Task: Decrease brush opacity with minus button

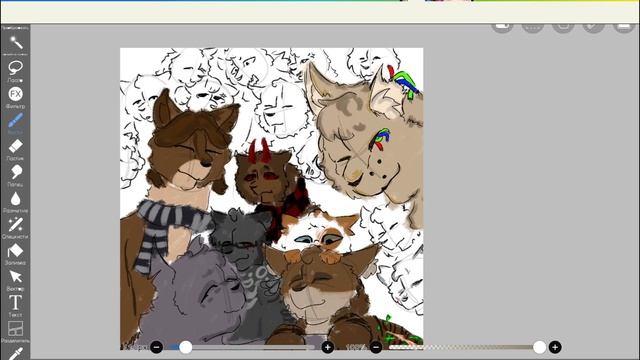Action: [x=376, y=347]
